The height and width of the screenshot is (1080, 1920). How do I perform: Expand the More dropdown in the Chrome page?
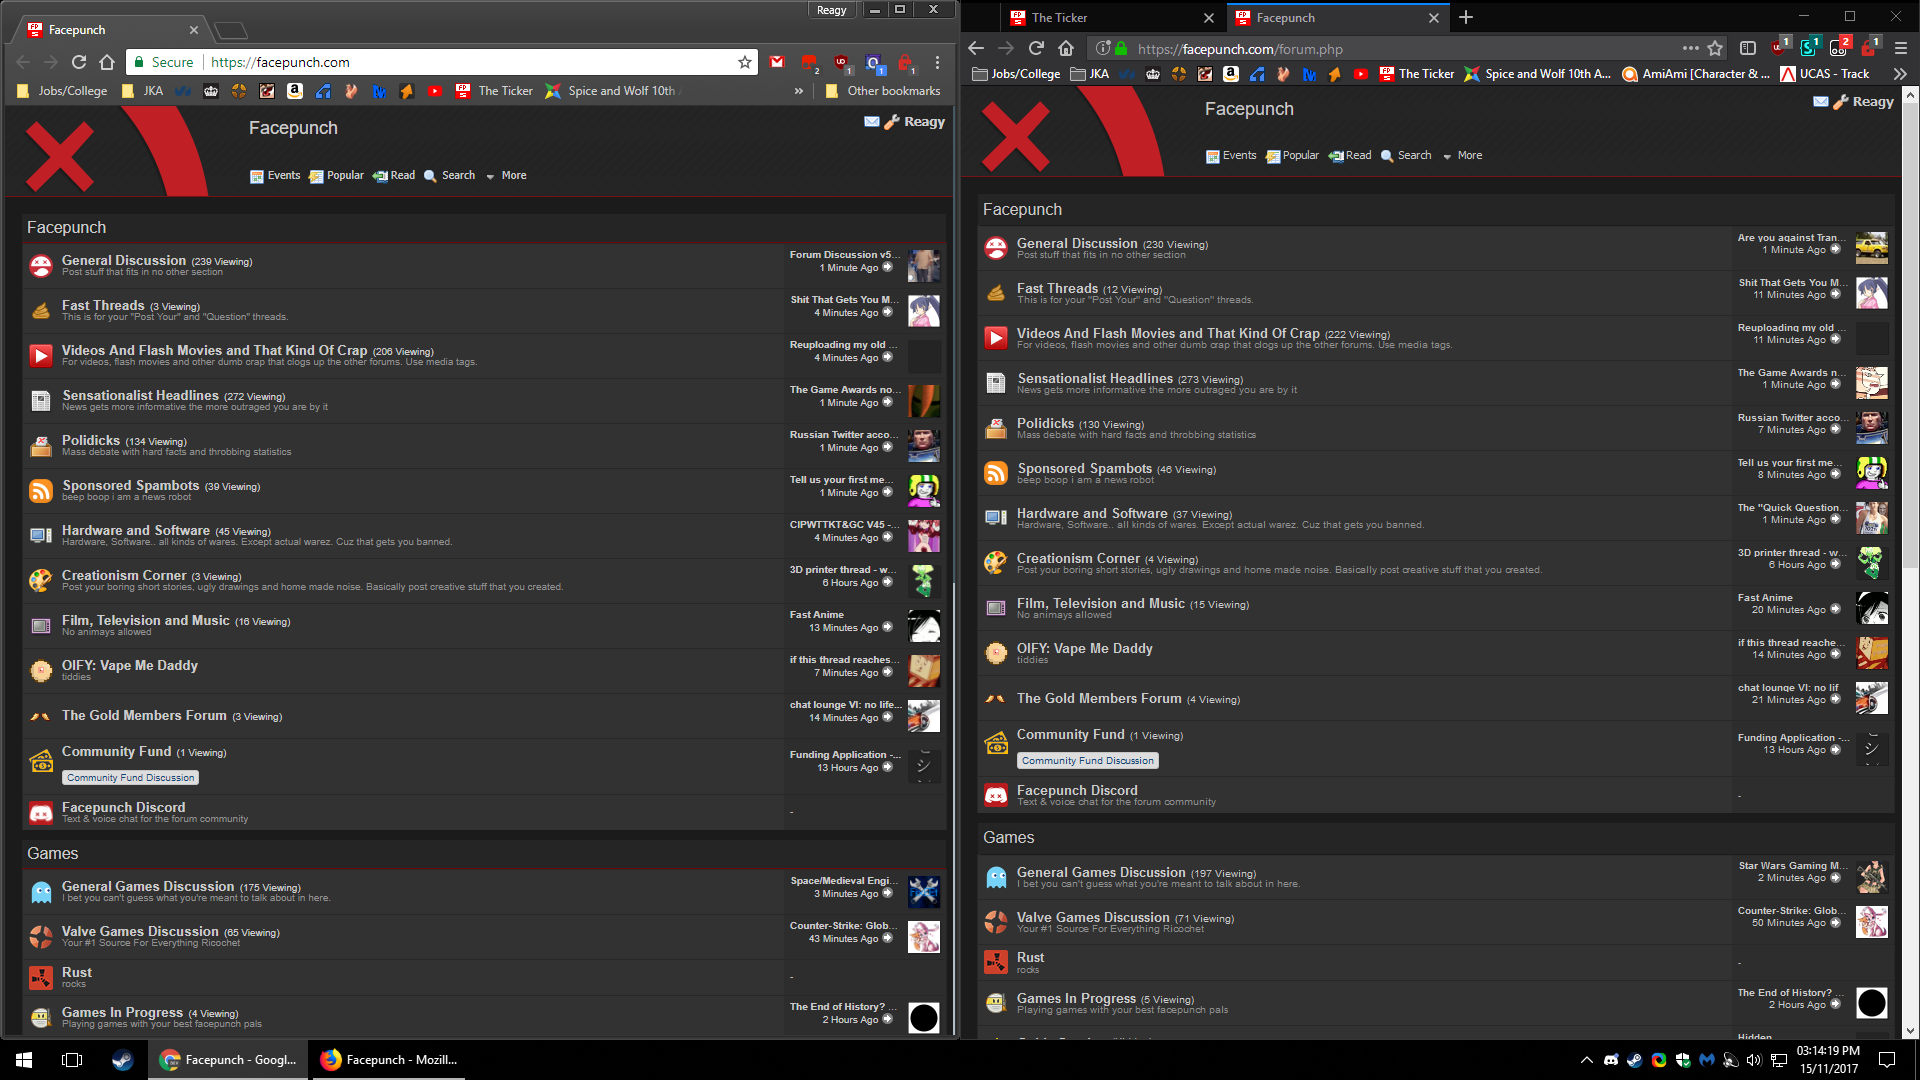point(506,176)
